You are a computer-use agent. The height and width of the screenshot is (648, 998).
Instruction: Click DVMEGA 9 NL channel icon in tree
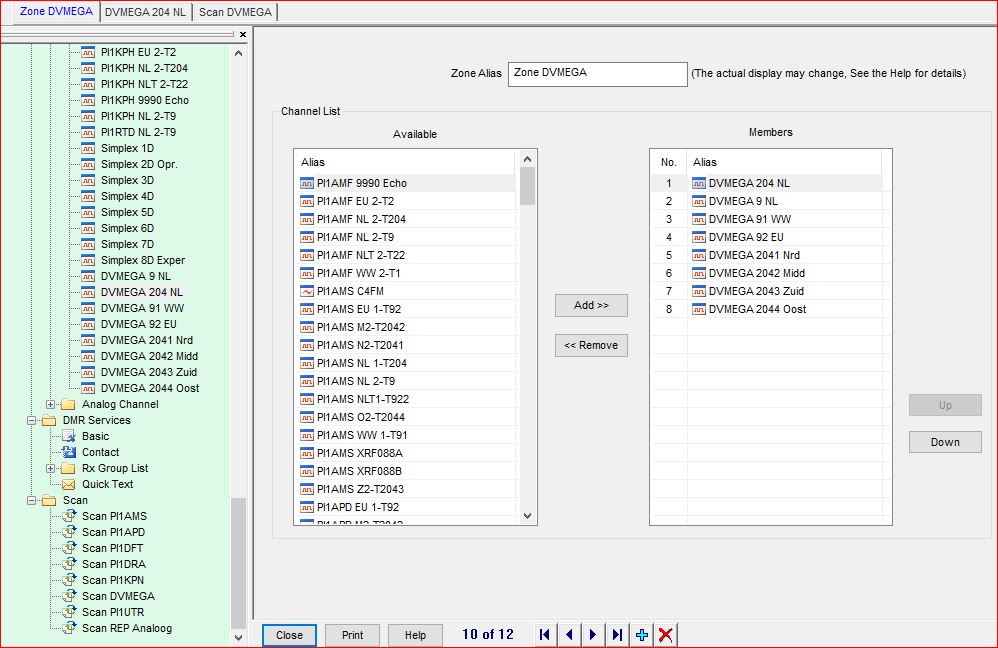coord(88,276)
